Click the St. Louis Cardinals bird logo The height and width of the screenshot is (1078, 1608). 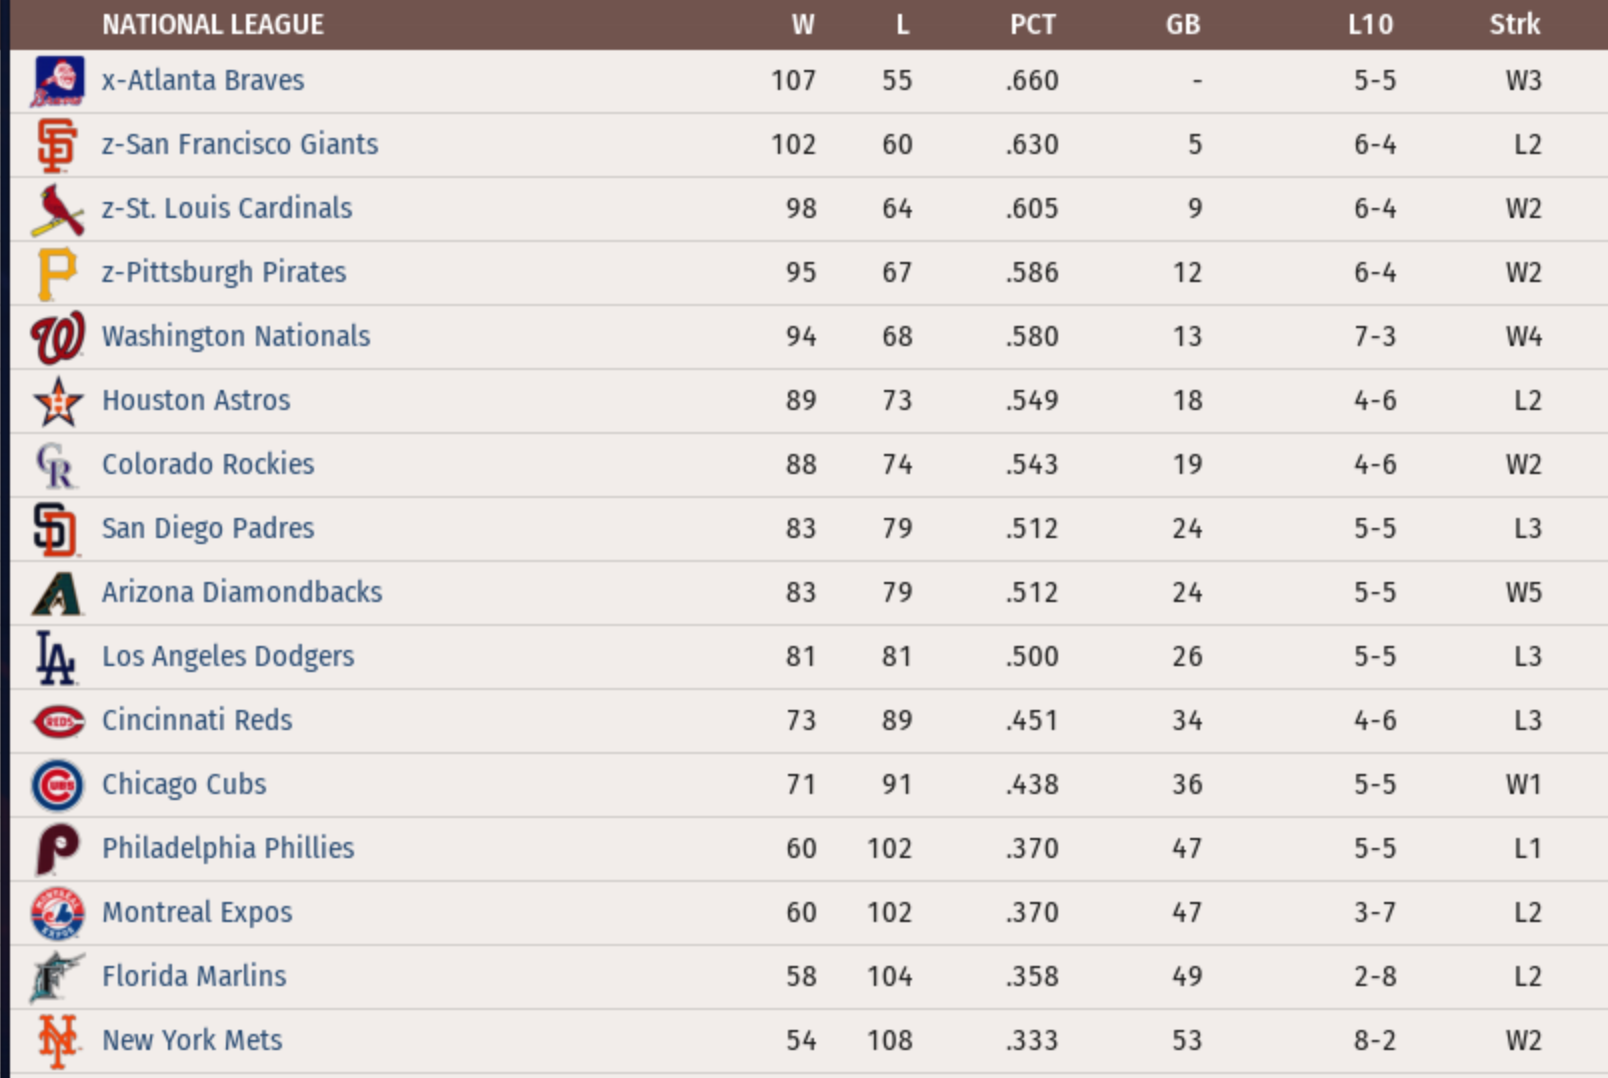click(x=57, y=209)
